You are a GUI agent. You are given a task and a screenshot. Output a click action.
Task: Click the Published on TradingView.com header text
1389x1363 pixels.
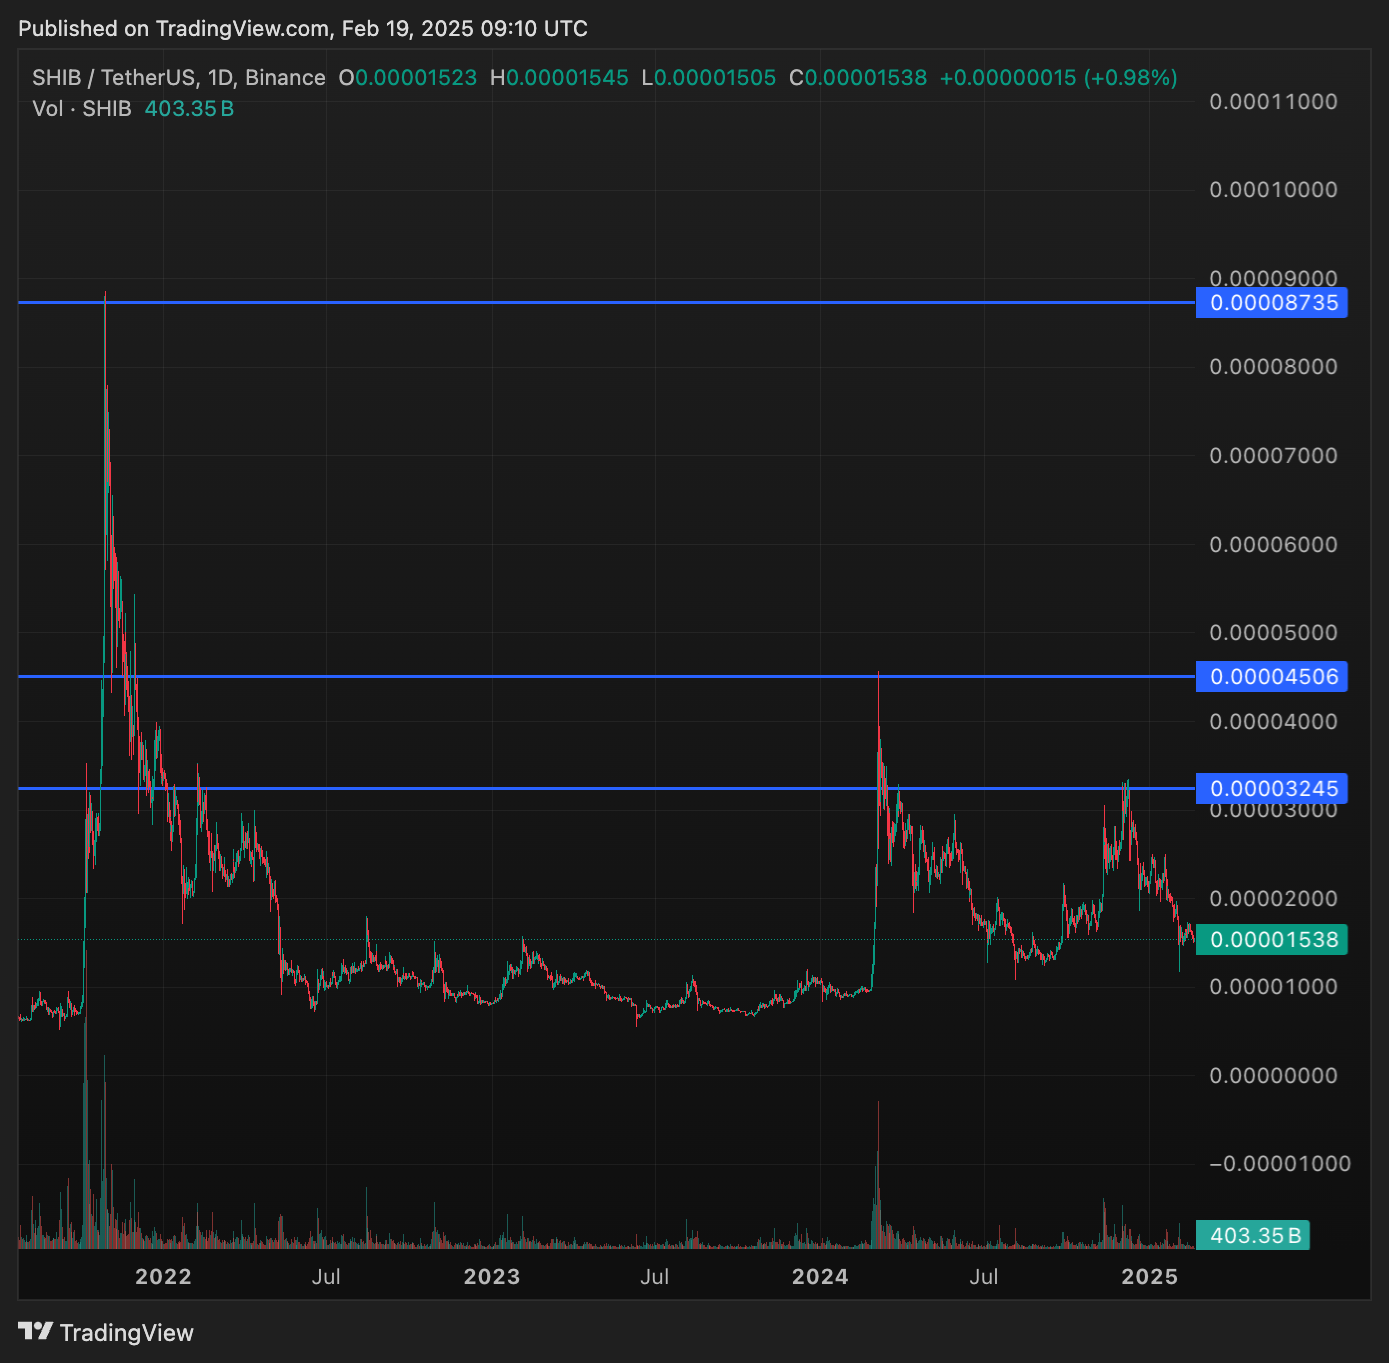point(303,28)
